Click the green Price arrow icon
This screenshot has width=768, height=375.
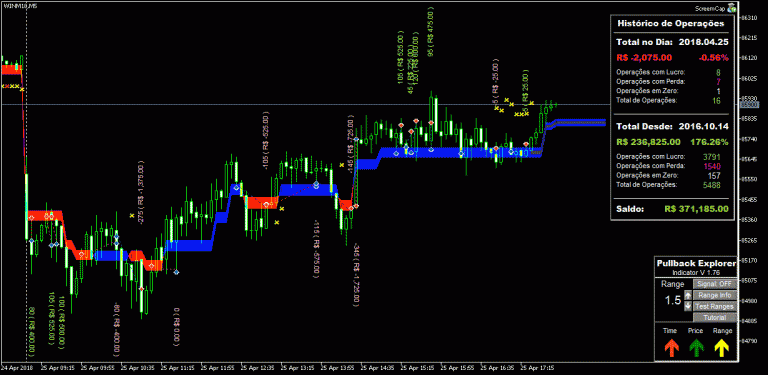696,348
